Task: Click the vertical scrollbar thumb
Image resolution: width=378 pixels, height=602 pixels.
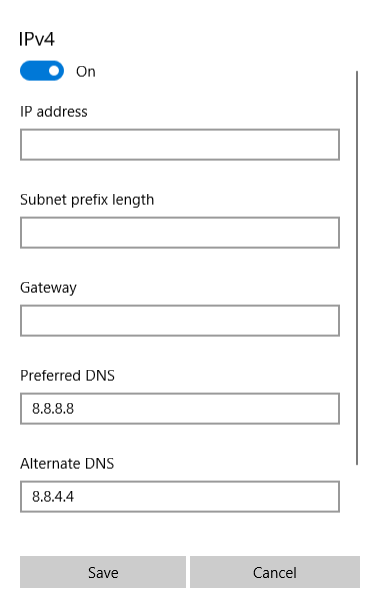Action: click(357, 268)
